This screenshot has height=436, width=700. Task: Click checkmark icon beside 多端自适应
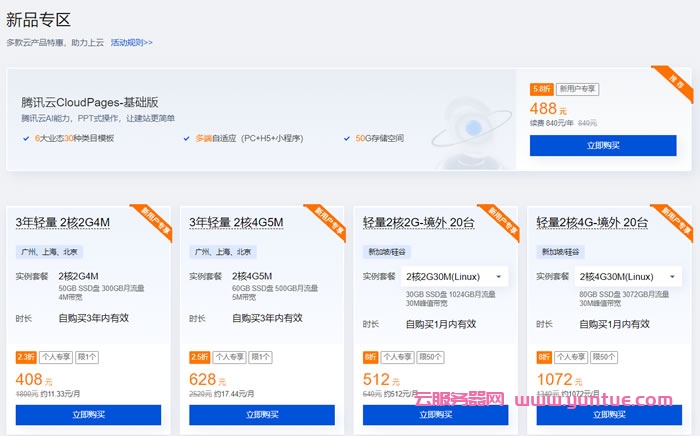click(x=186, y=138)
